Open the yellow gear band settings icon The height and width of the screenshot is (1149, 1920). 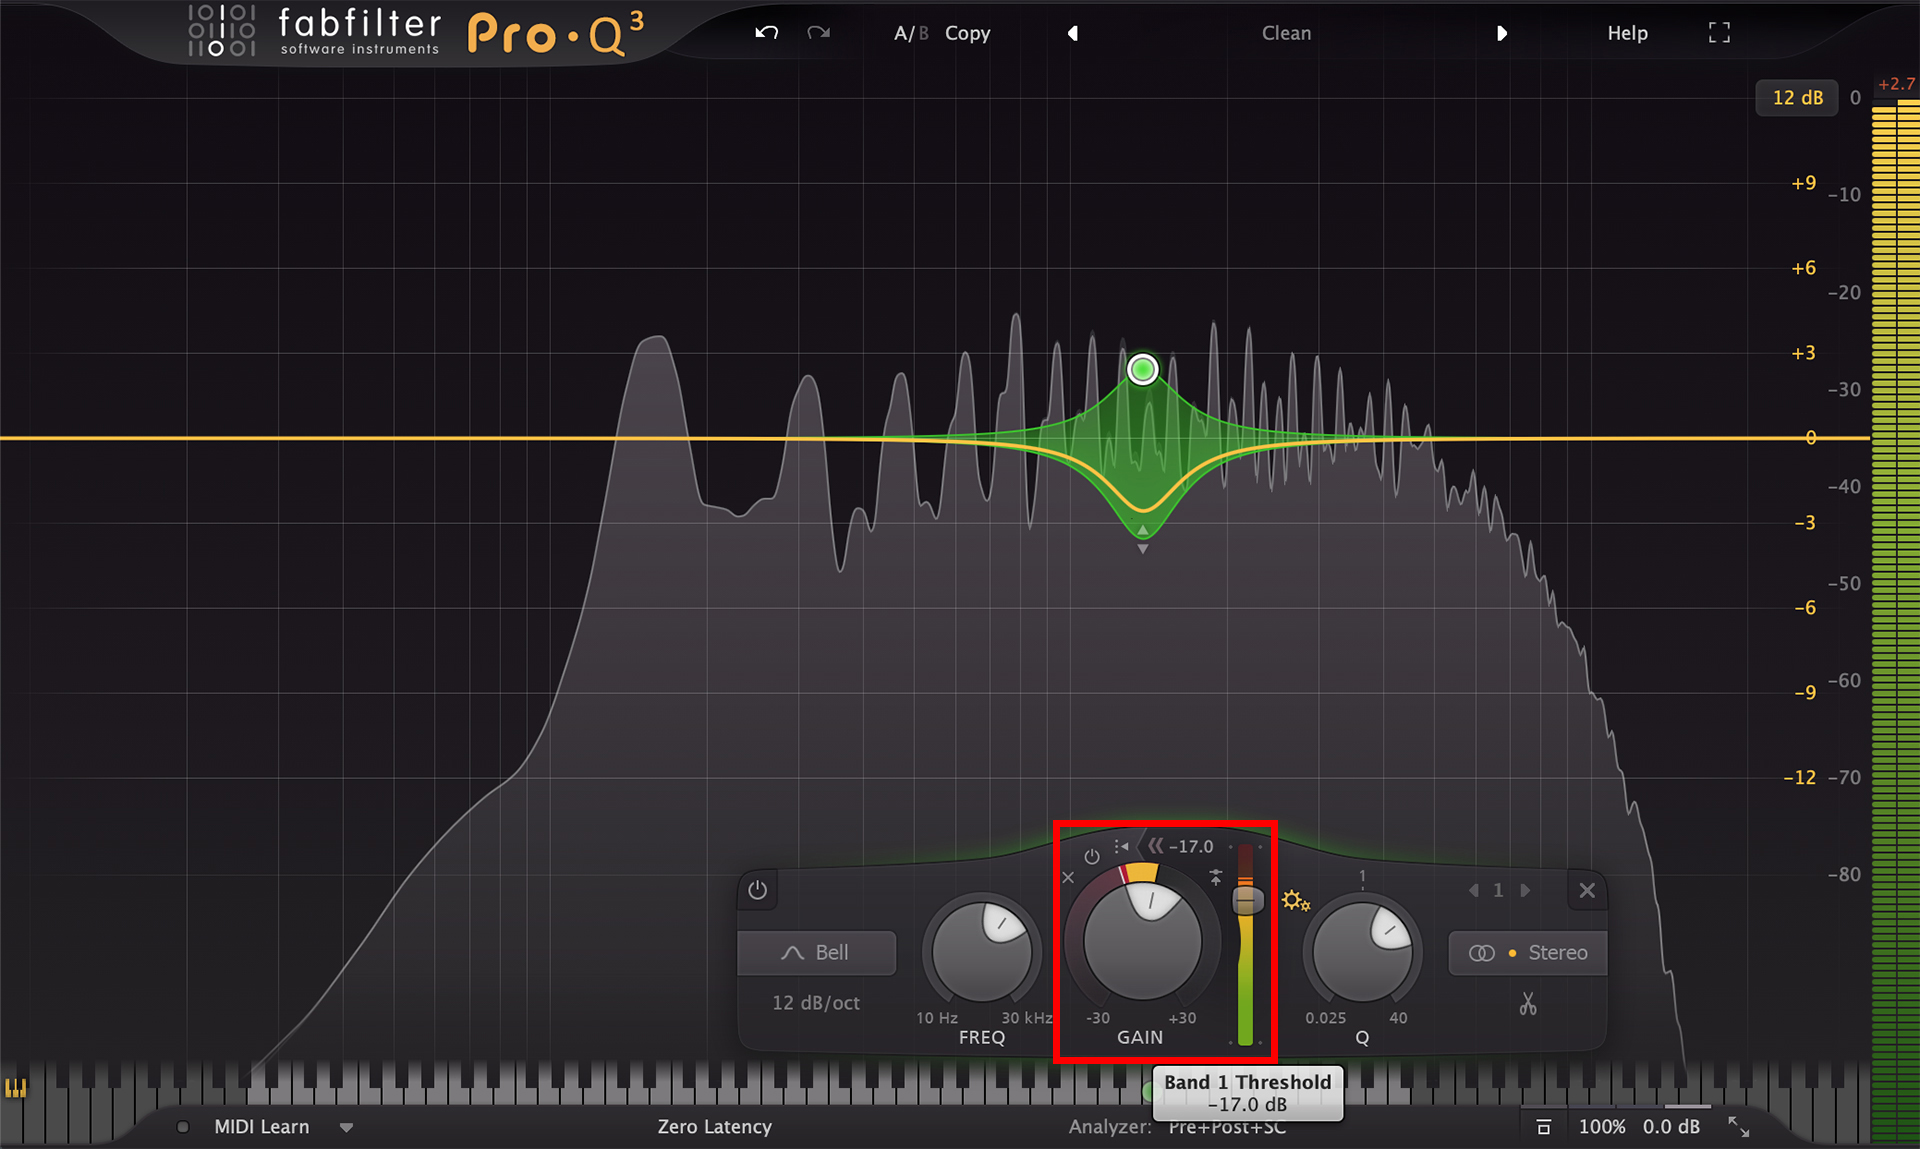click(1295, 901)
